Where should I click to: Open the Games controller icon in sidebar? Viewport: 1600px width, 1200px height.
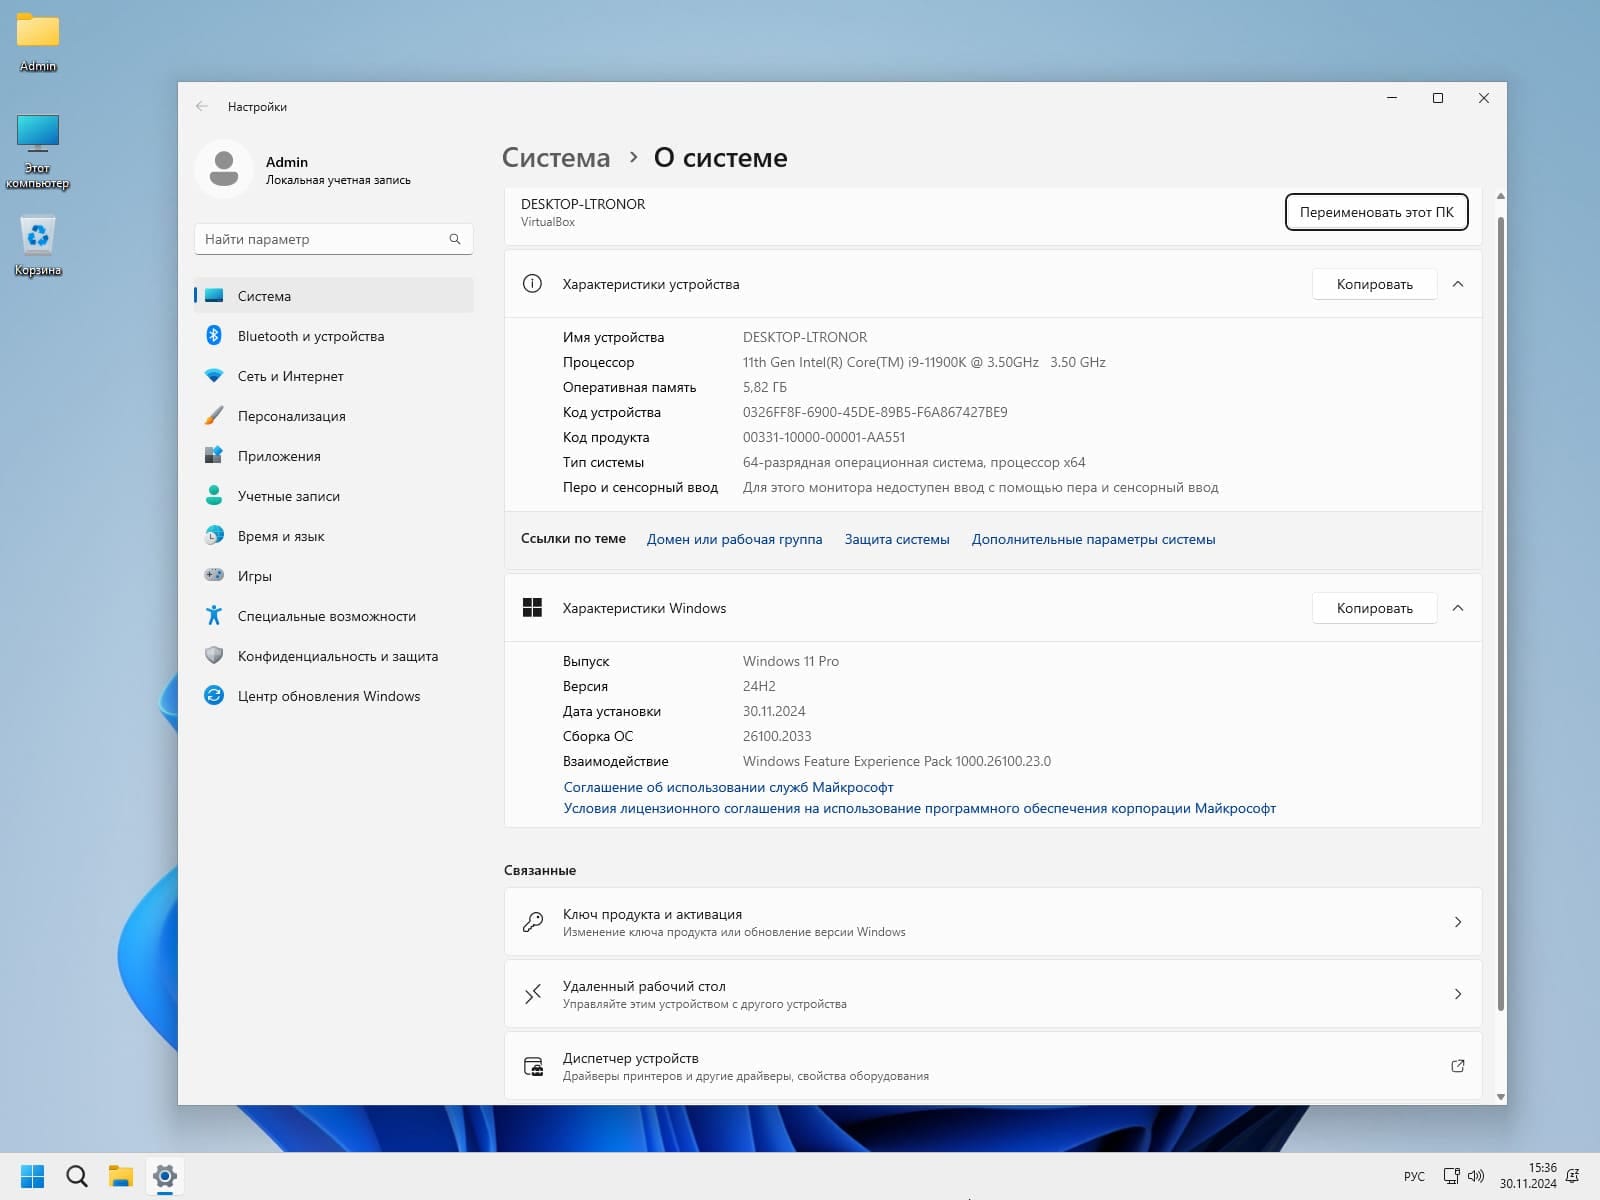214,576
